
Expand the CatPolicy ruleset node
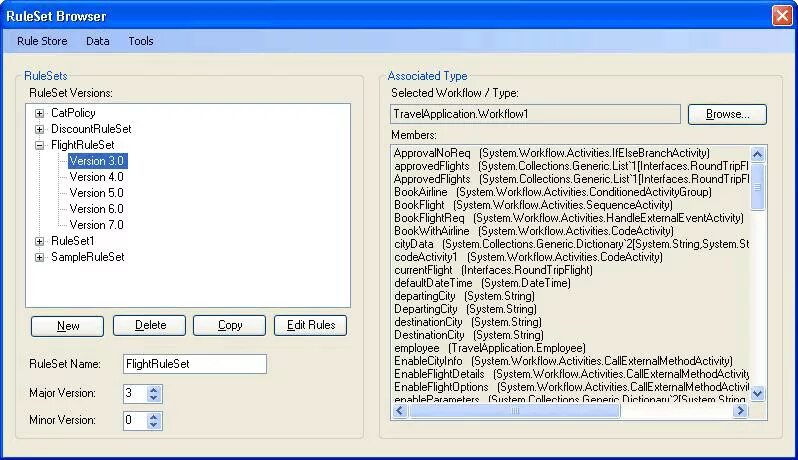39,113
